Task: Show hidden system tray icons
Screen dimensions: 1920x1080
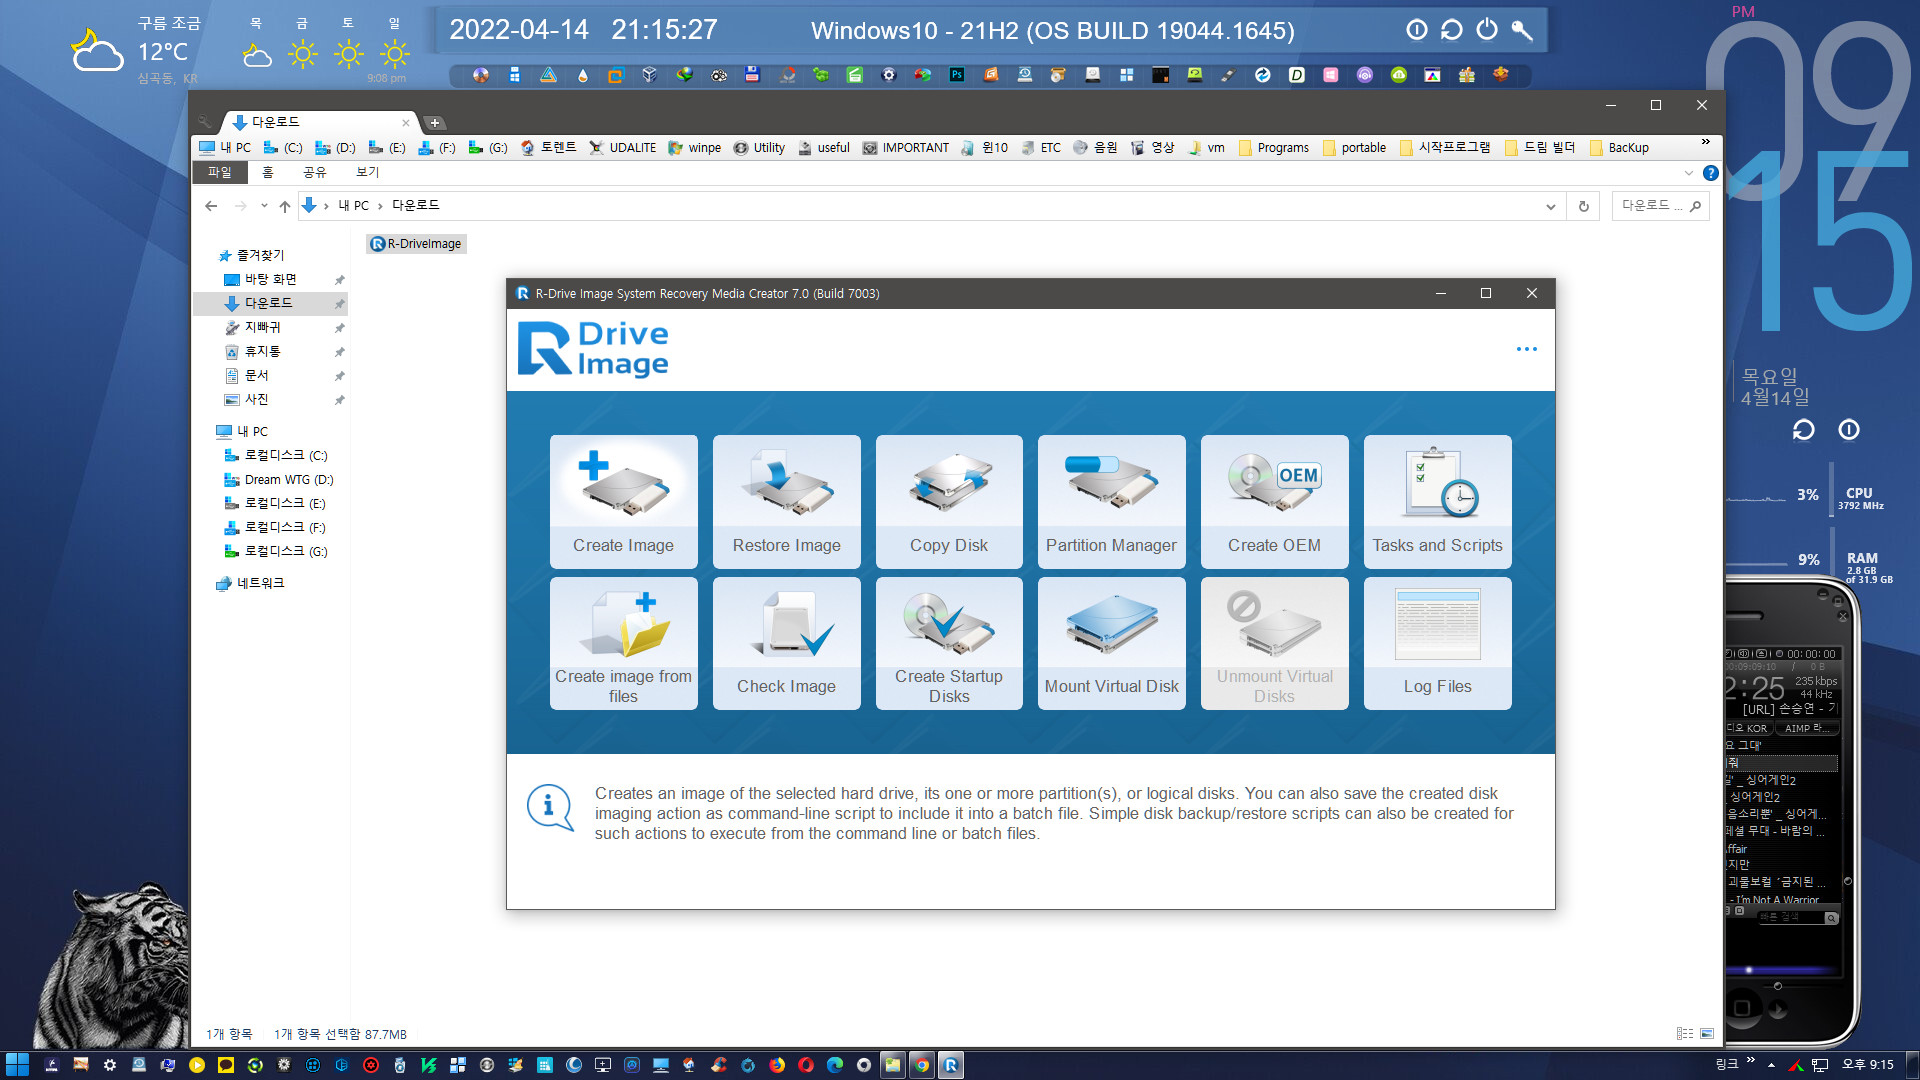Action: pos(1771,1065)
